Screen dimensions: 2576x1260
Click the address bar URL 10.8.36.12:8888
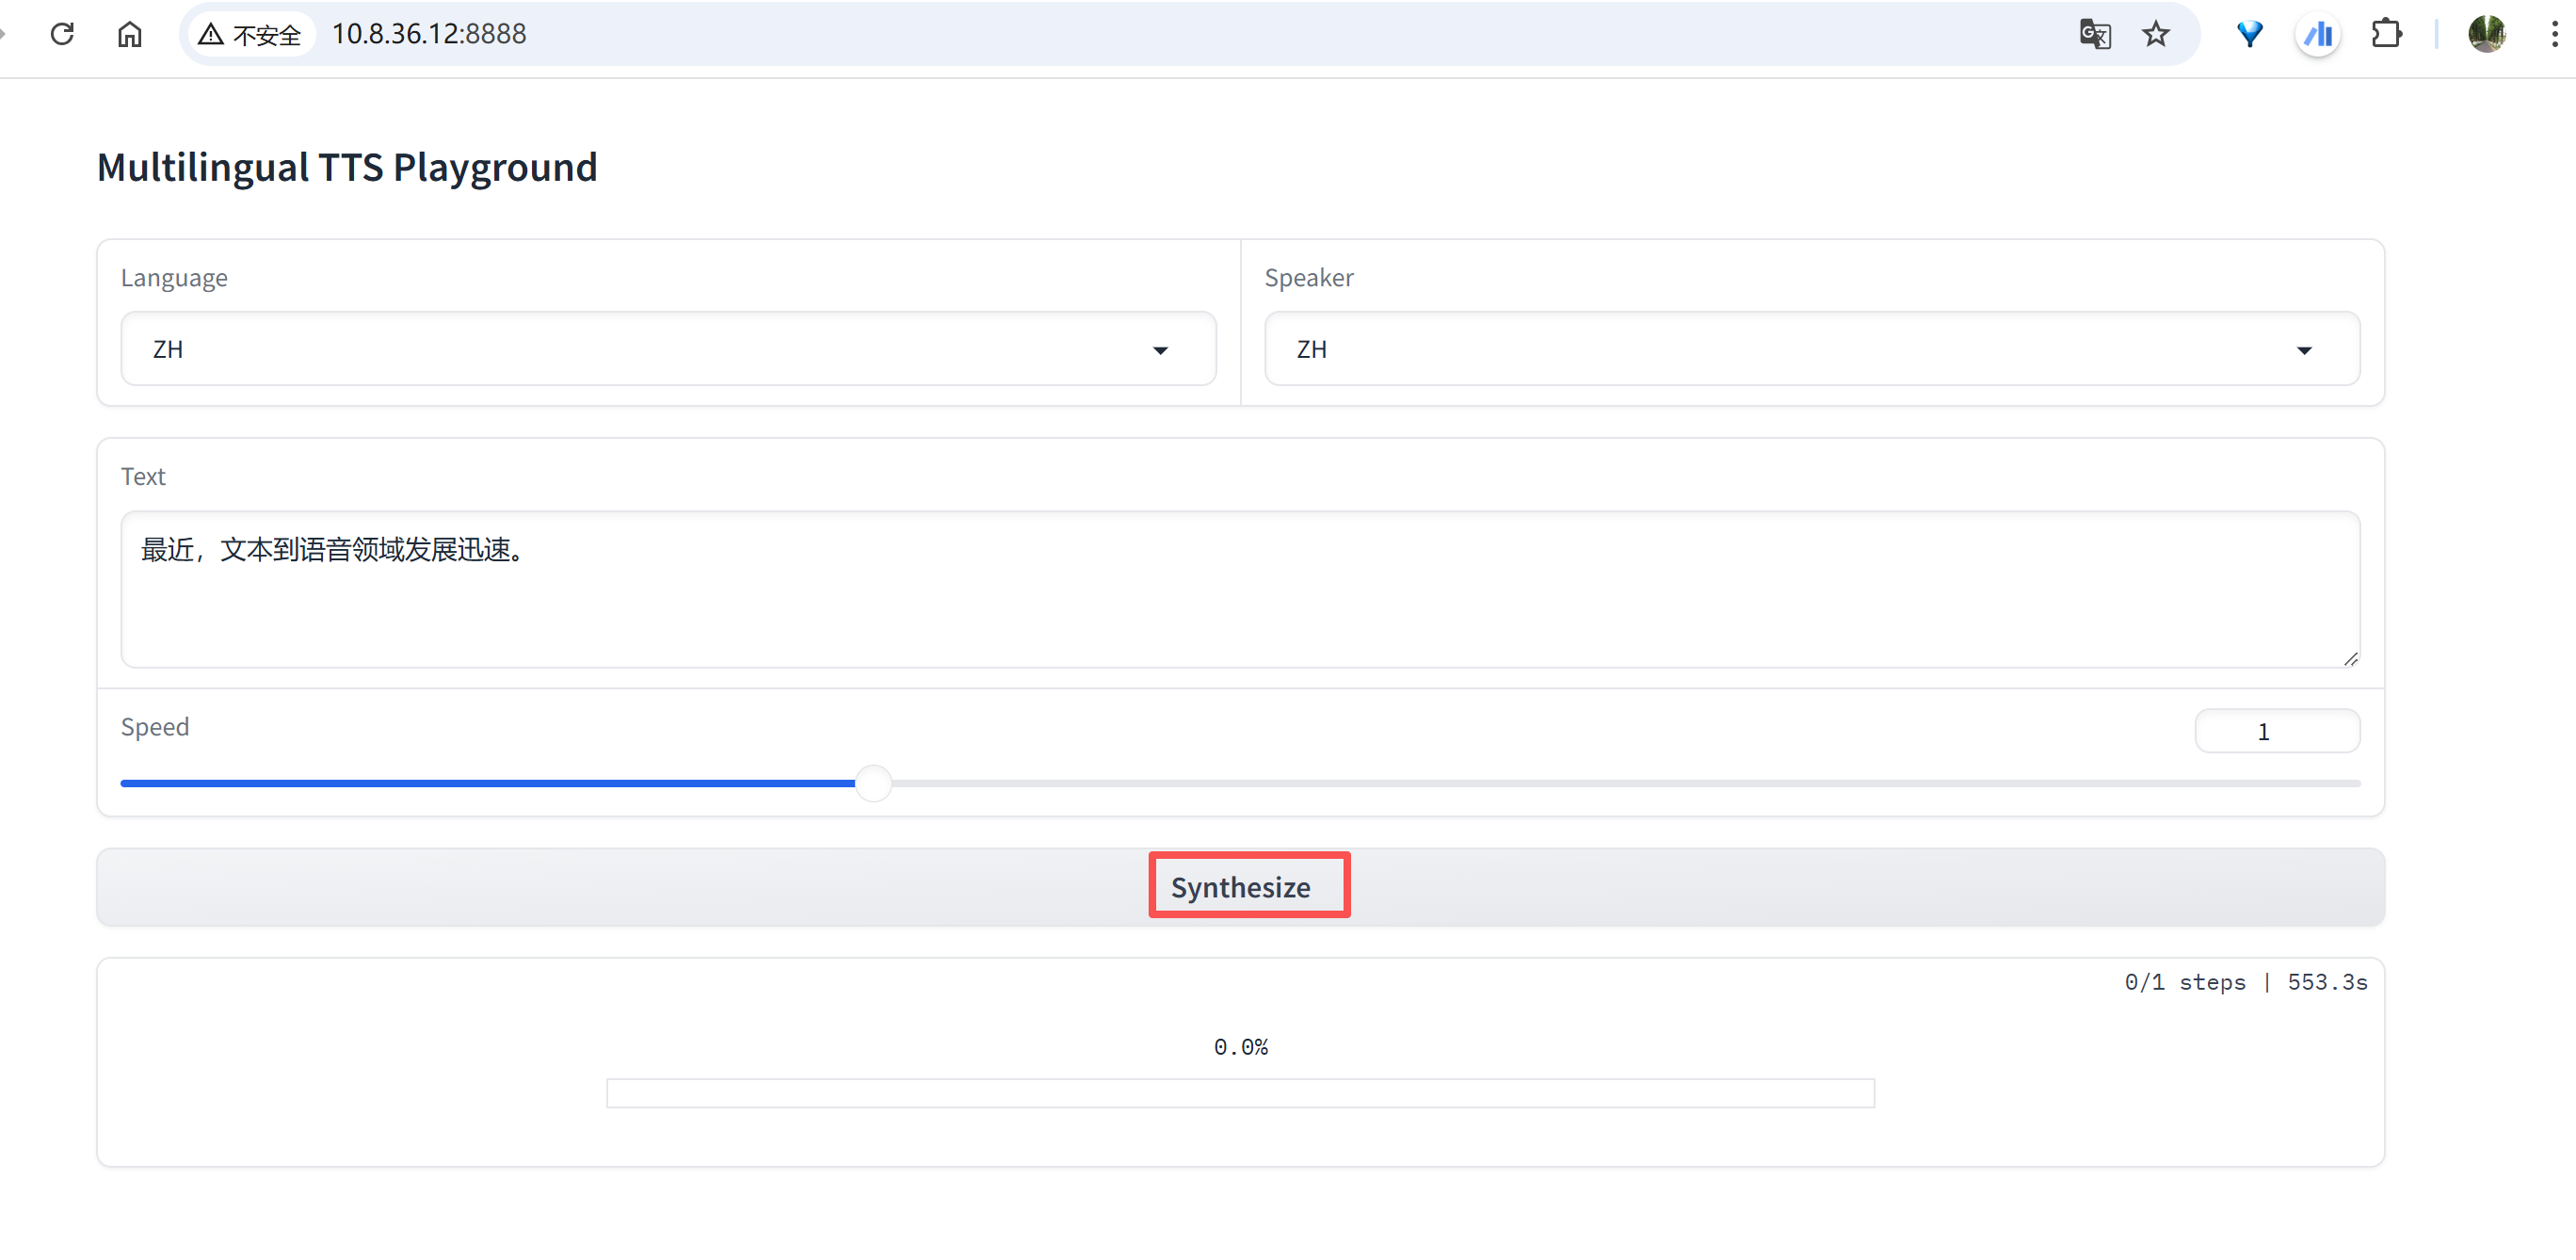tap(429, 34)
